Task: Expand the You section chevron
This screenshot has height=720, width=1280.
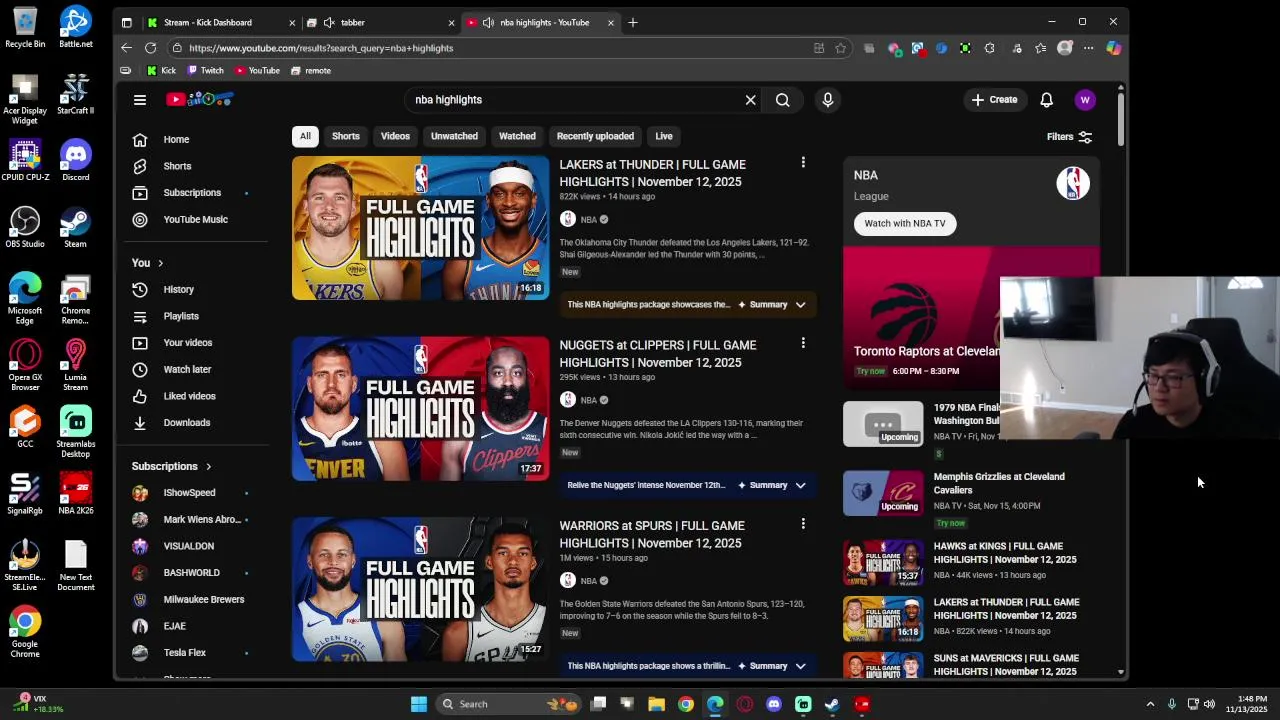Action: point(160,263)
